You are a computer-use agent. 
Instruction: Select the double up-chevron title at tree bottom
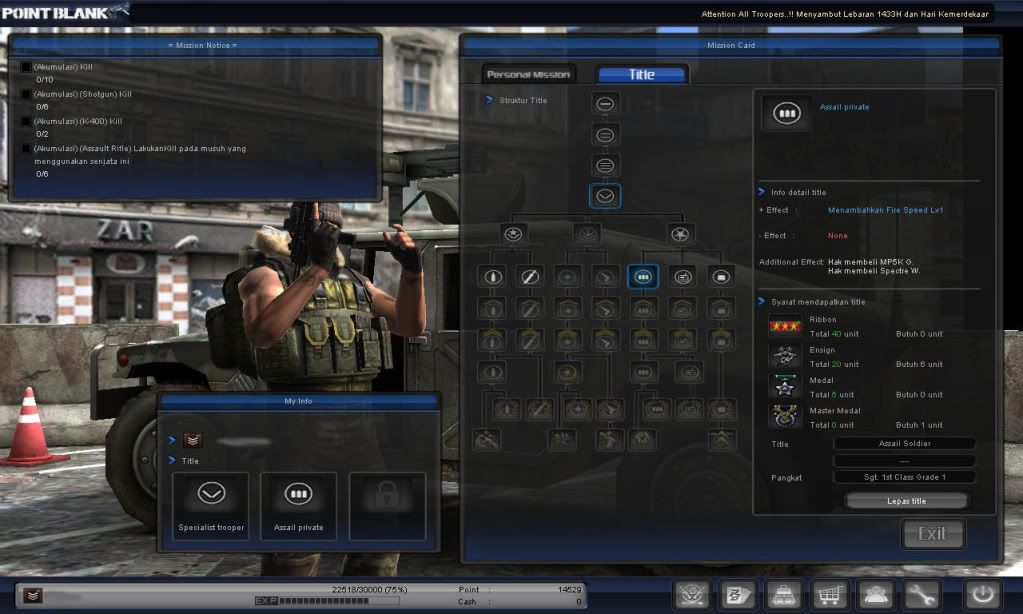coord(721,440)
